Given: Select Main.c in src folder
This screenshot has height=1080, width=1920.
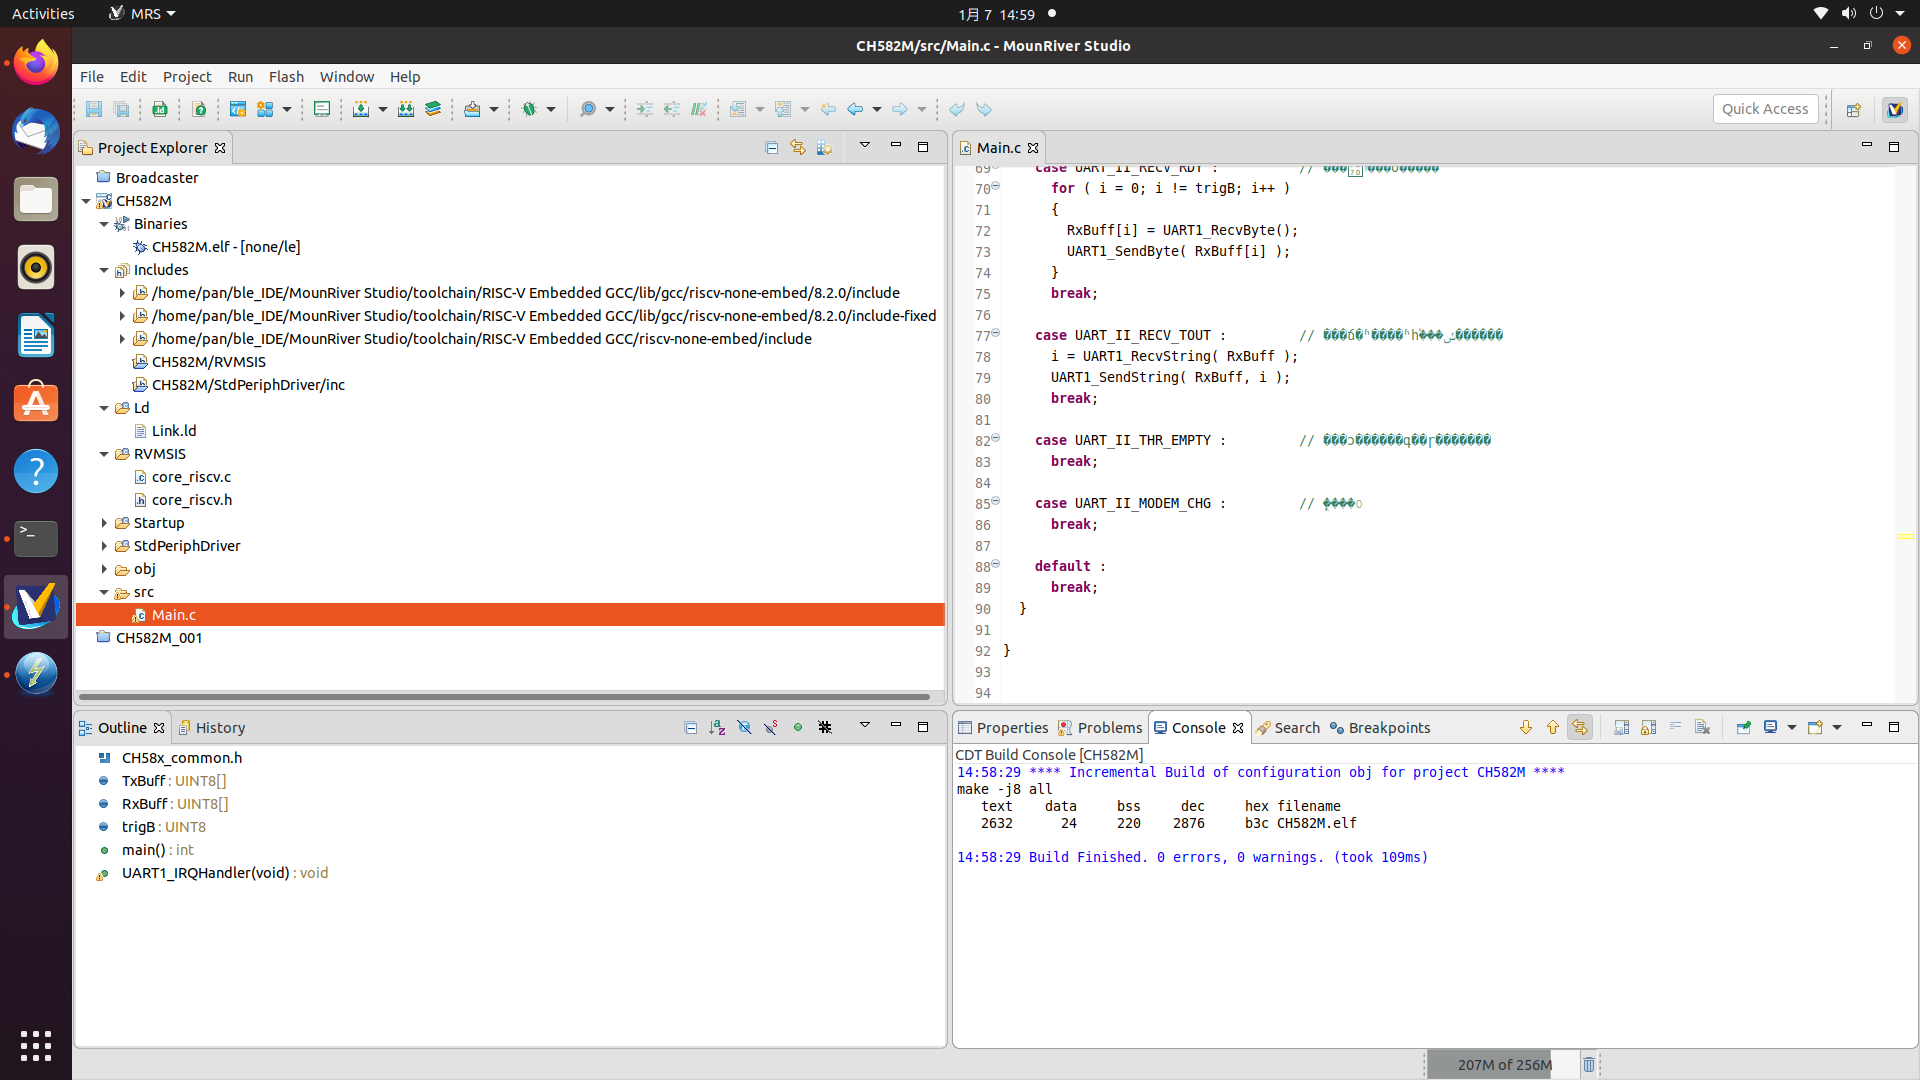Looking at the screenshot, I should (x=173, y=615).
